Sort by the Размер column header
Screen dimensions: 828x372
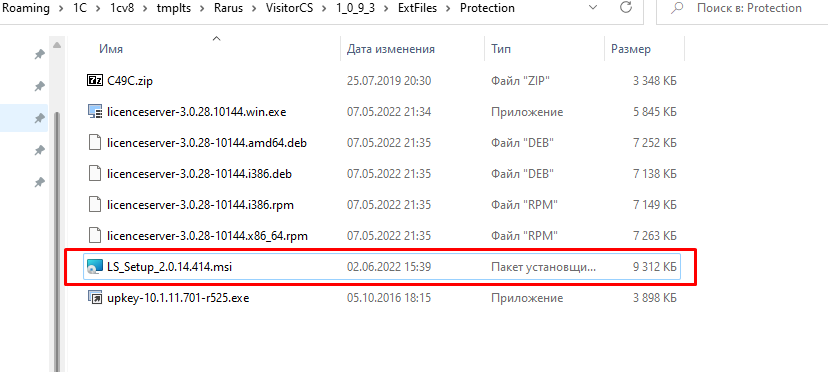[x=631, y=49]
